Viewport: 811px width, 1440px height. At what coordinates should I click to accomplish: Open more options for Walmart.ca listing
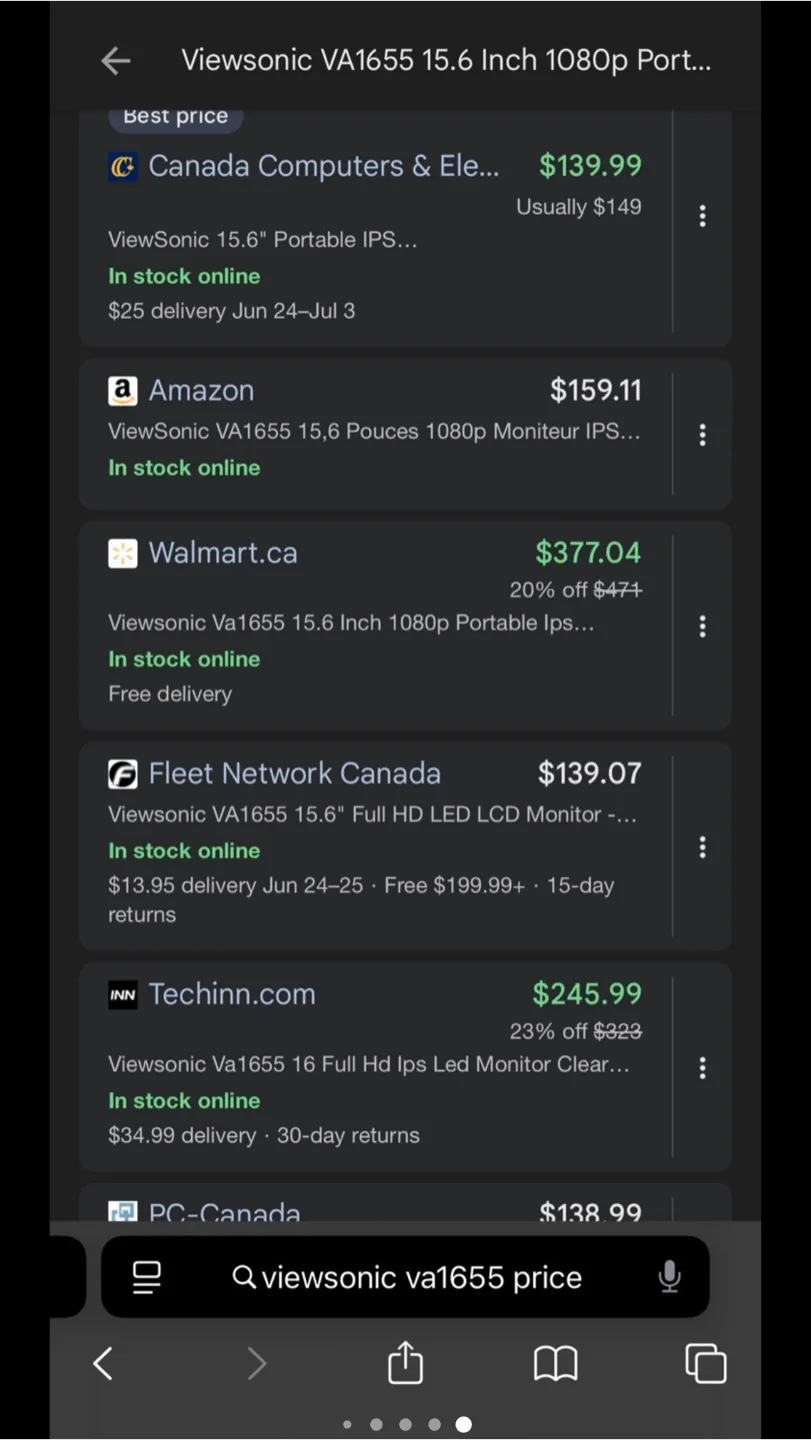click(x=703, y=626)
